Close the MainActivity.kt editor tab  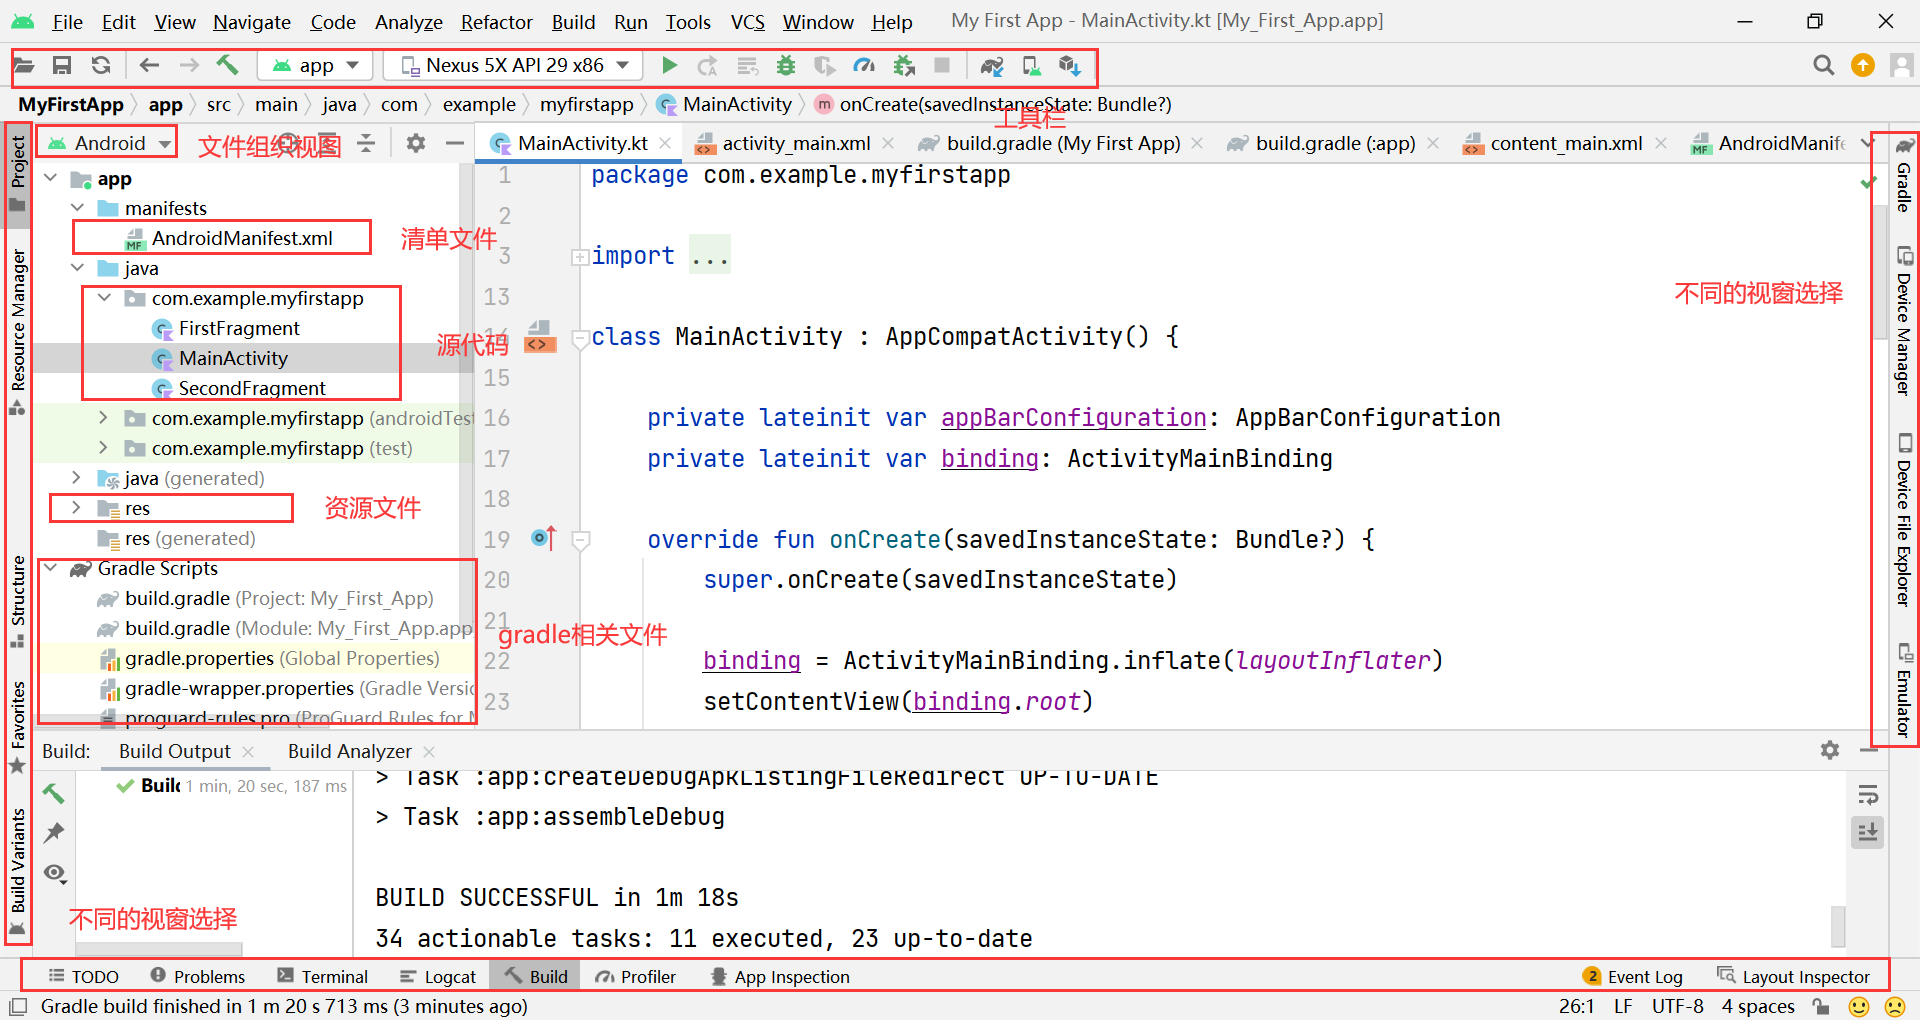pos(665,143)
